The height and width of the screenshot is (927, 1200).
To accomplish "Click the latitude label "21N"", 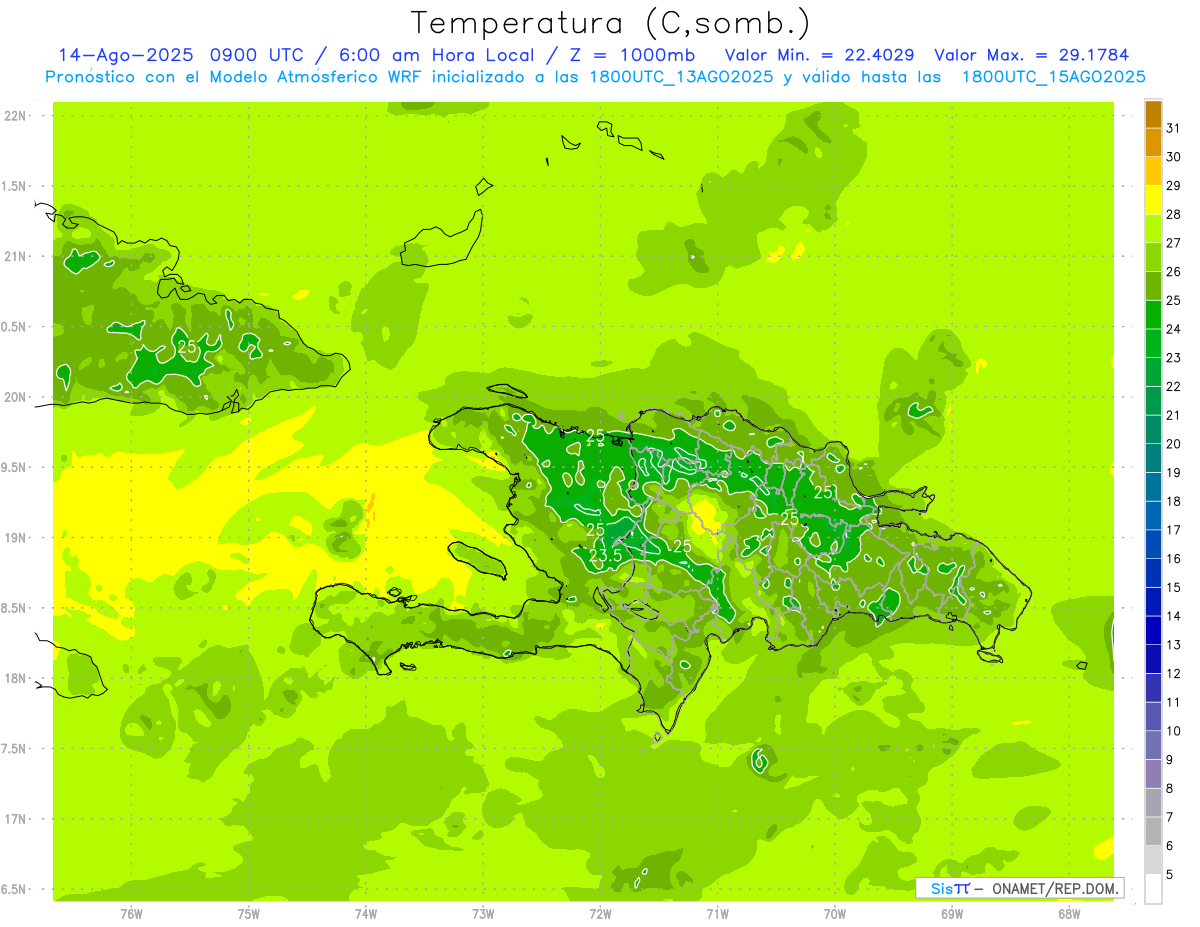I will click(x=17, y=257).
